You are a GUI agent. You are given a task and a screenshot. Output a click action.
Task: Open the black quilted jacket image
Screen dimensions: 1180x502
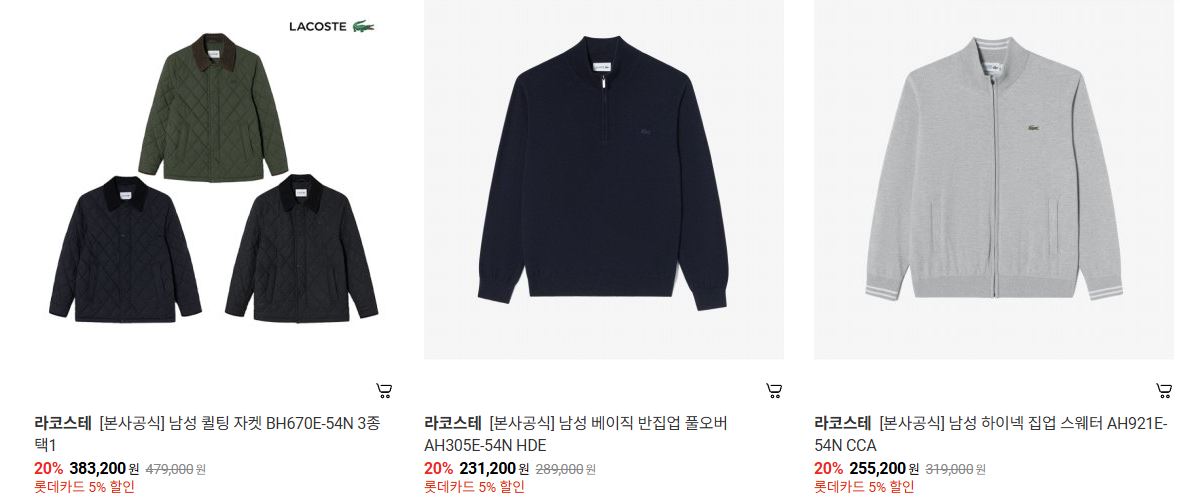pos(301,248)
